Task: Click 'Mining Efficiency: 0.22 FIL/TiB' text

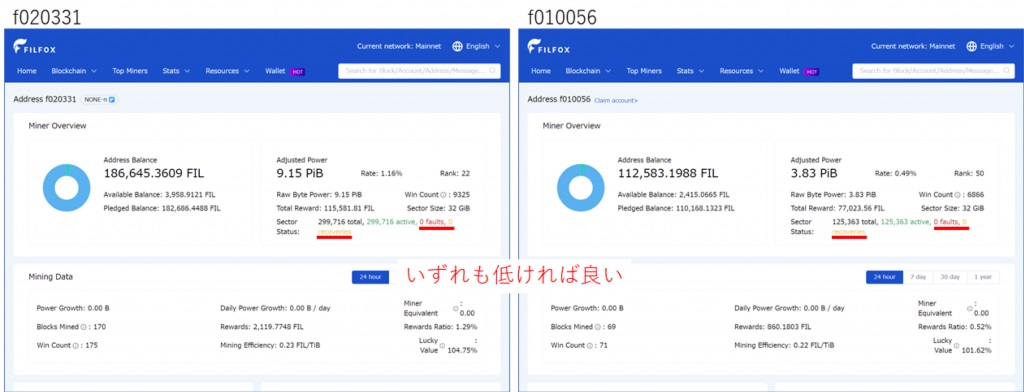Action: click(783, 346)
